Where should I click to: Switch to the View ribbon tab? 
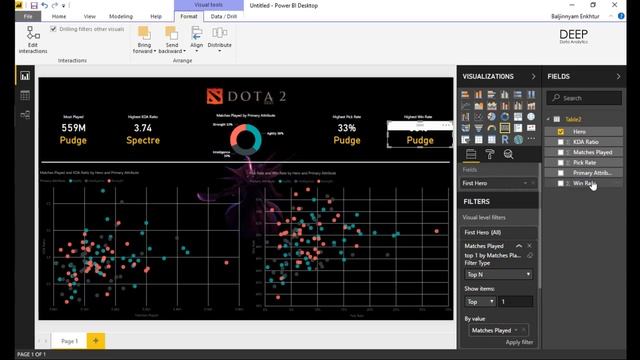pos(89,16)
